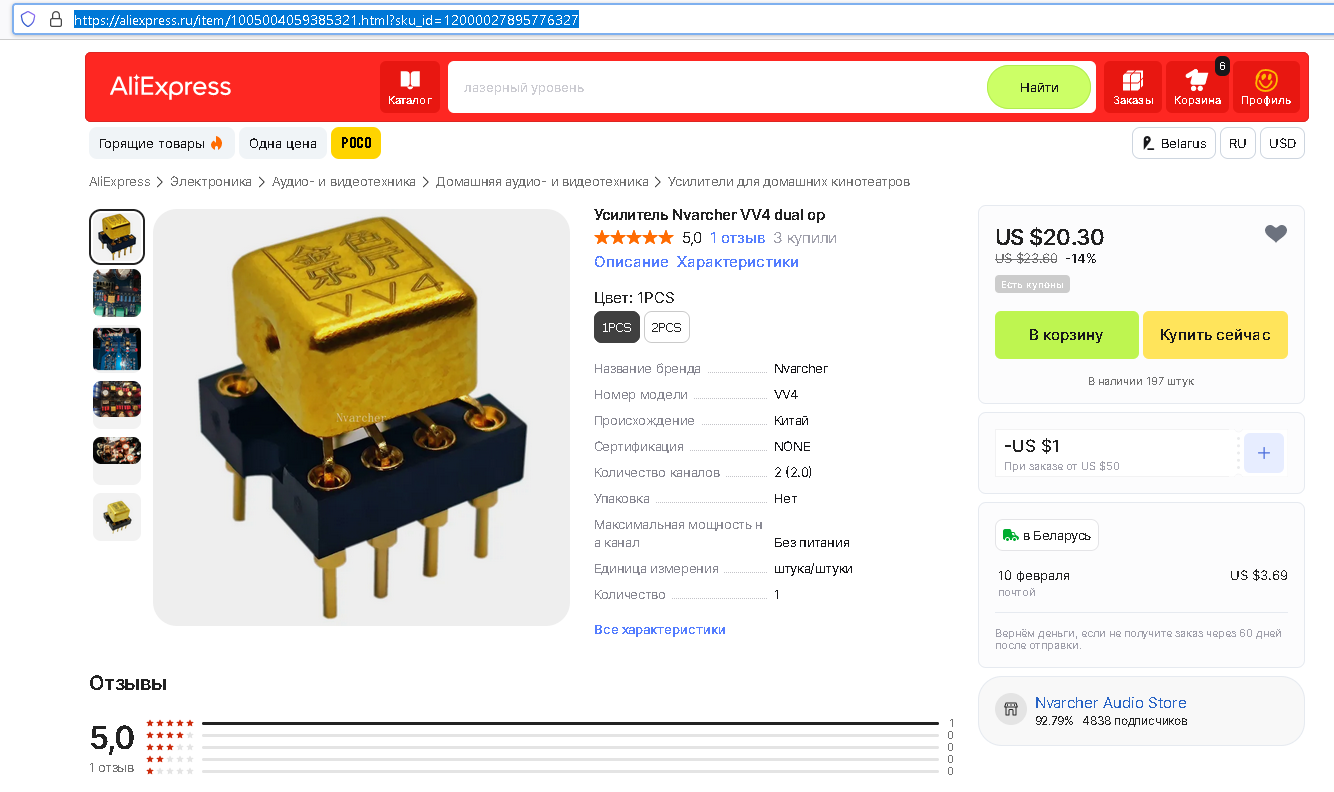1334x792 pixels.
Task: Add item to favorites with heart icon
Action: pos(1276,233)
